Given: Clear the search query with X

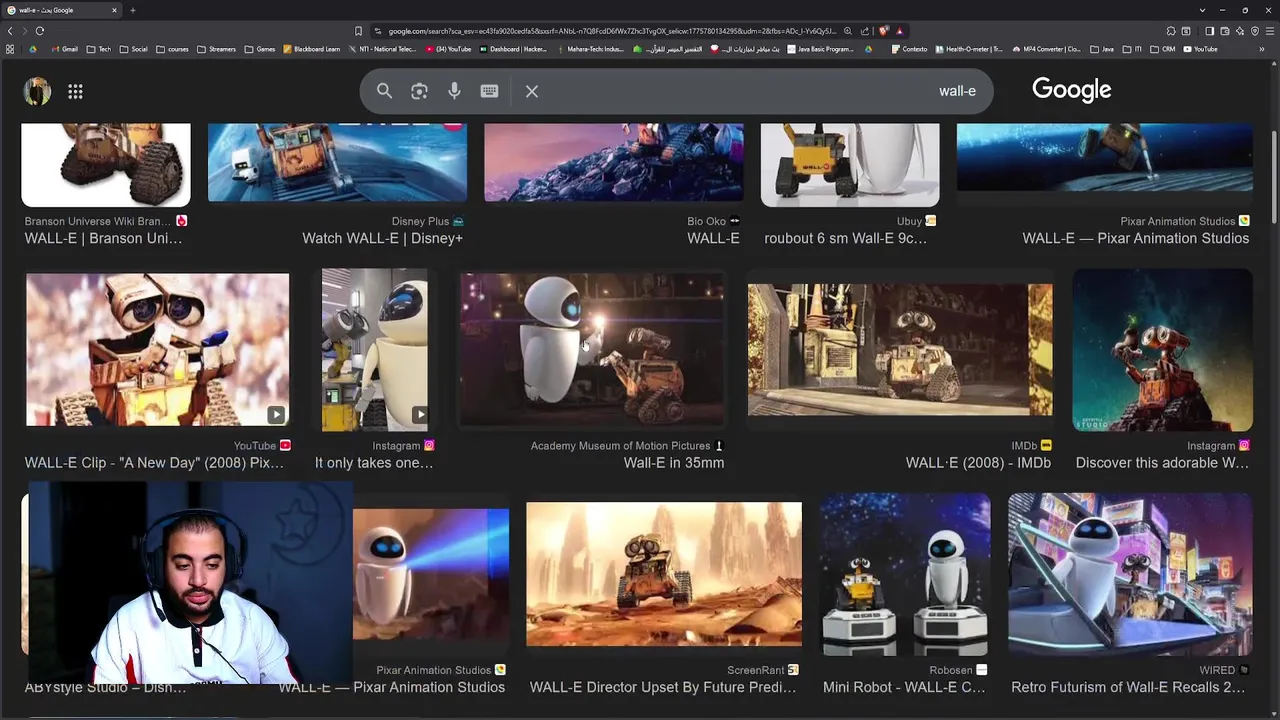Looking at the screenshot, I should point(532,91).
